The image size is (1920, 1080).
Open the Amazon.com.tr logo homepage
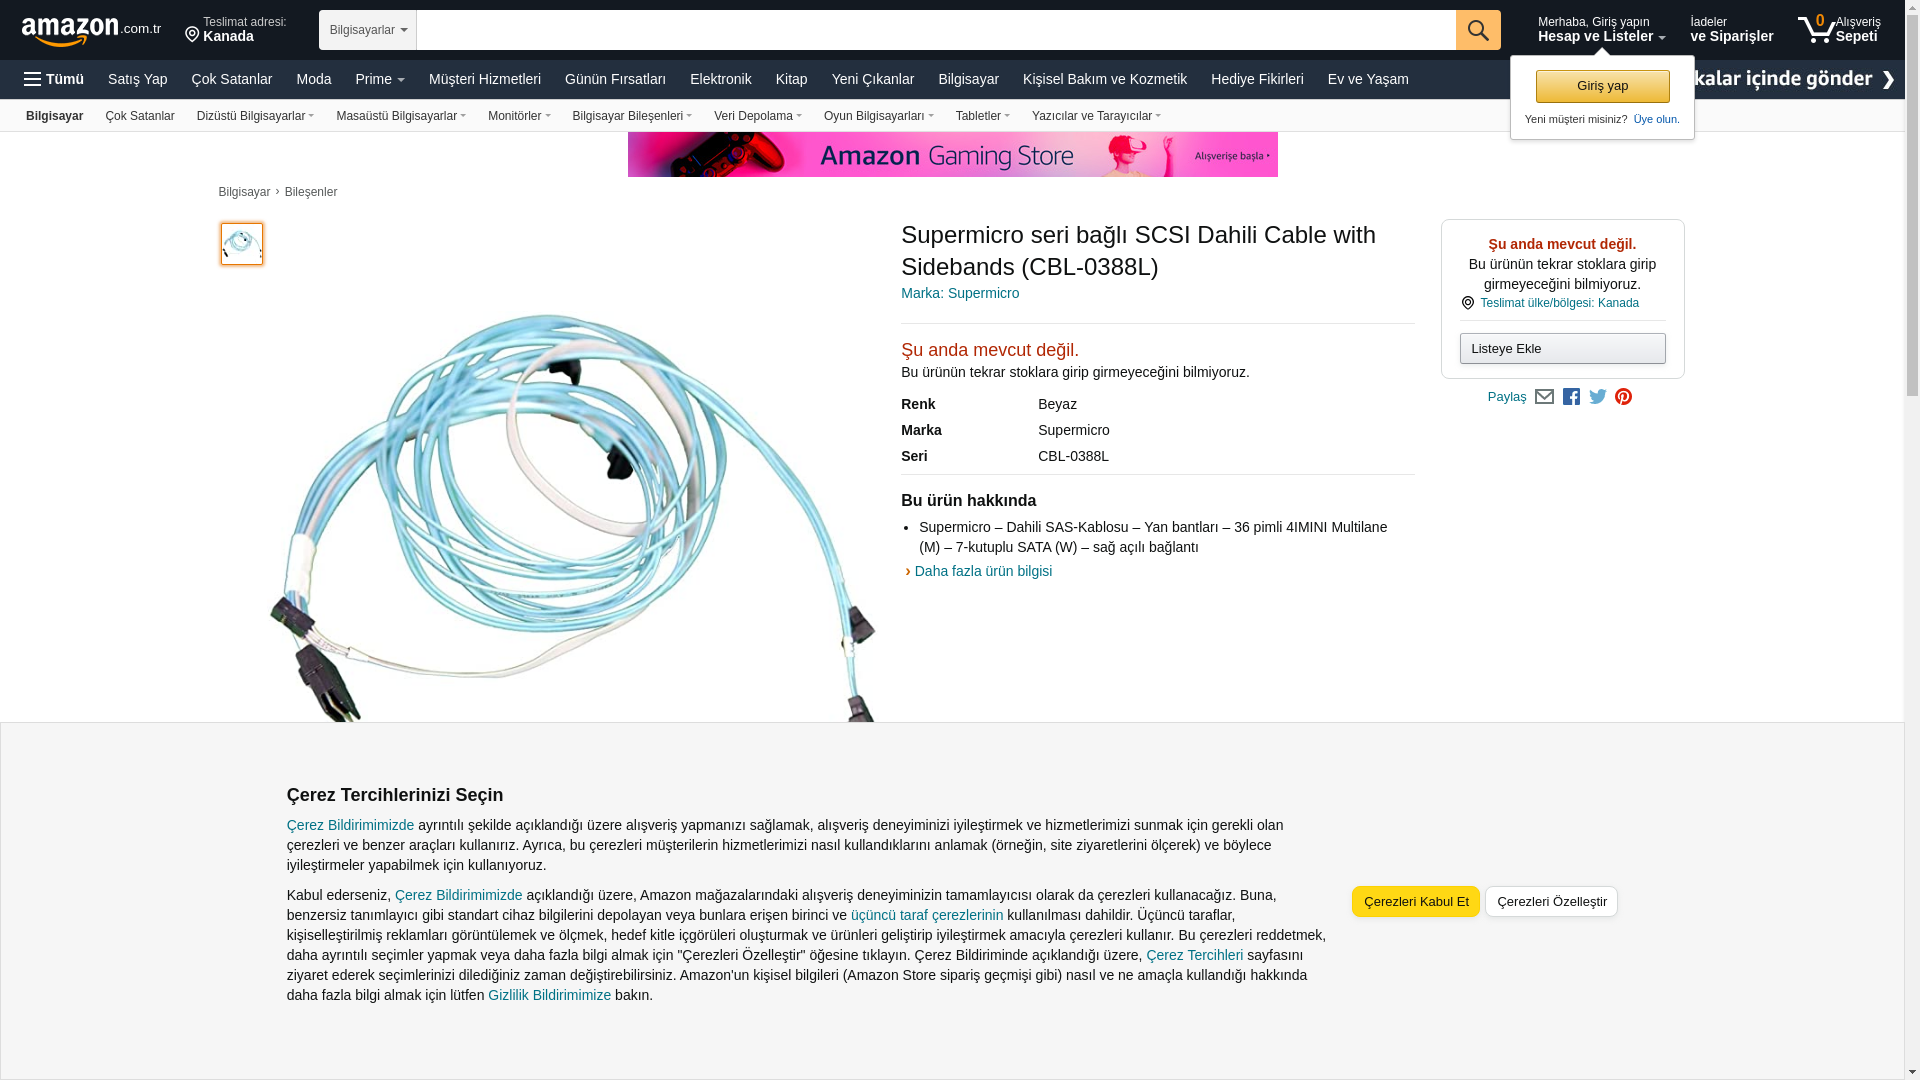point(91,31)
